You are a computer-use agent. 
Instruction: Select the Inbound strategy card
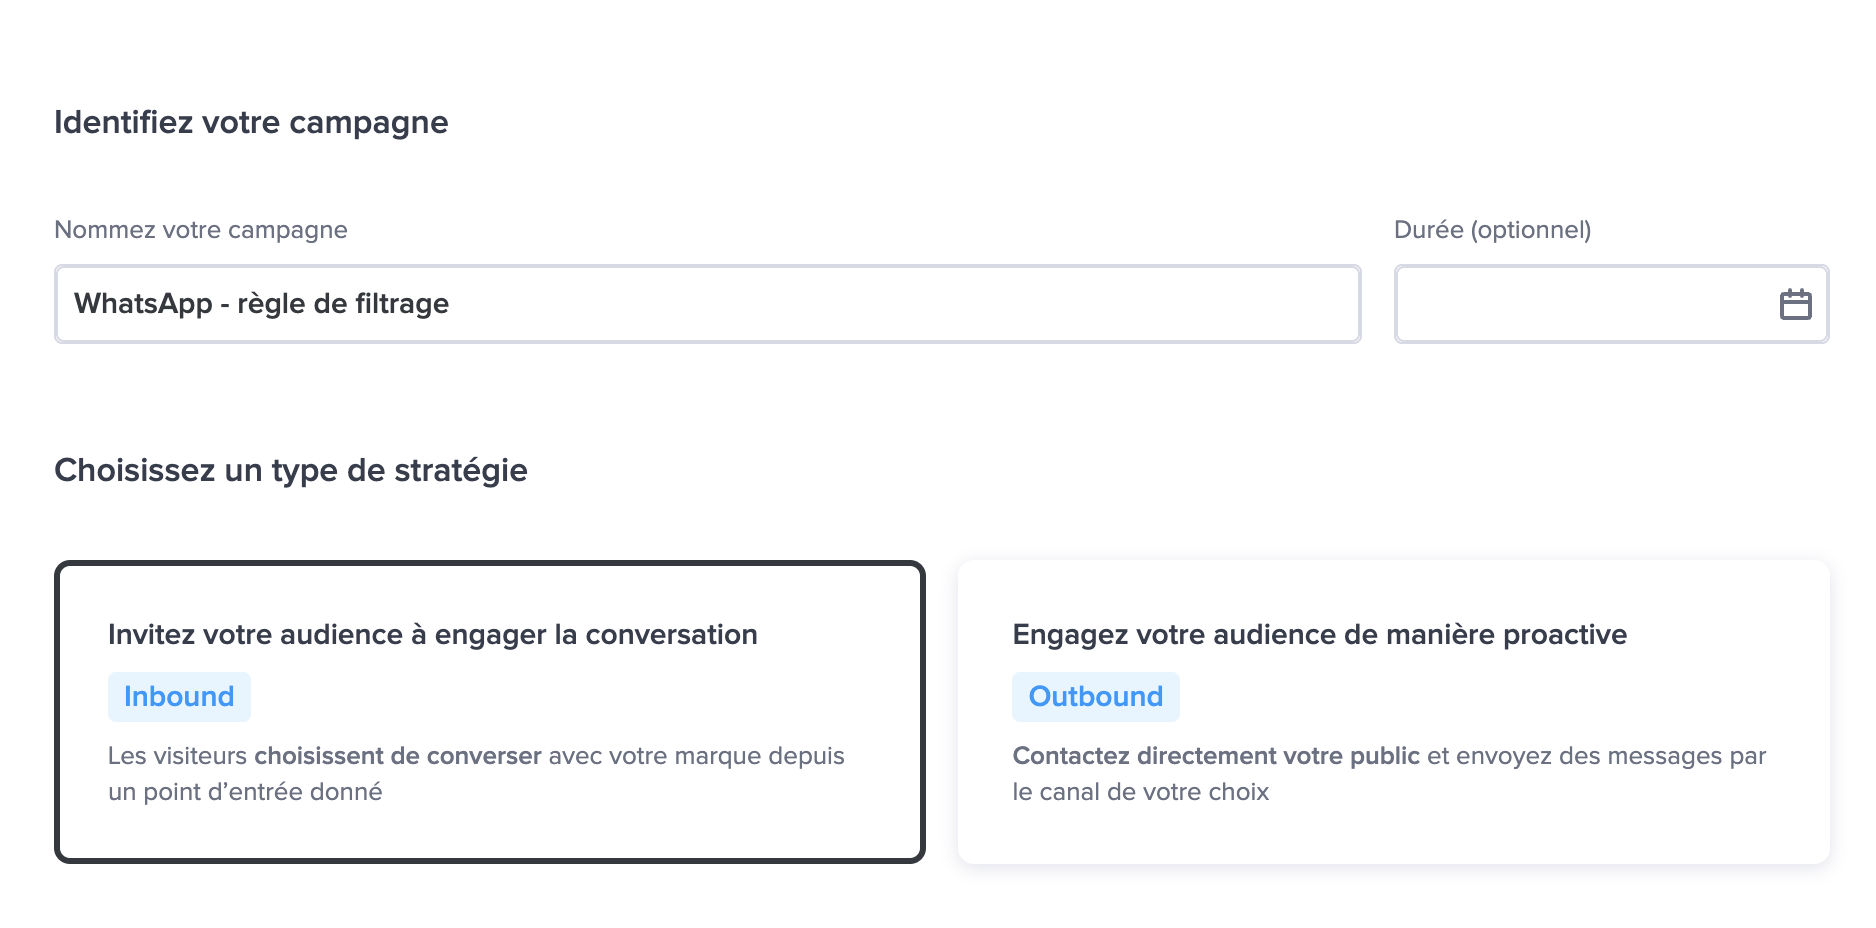490,712
